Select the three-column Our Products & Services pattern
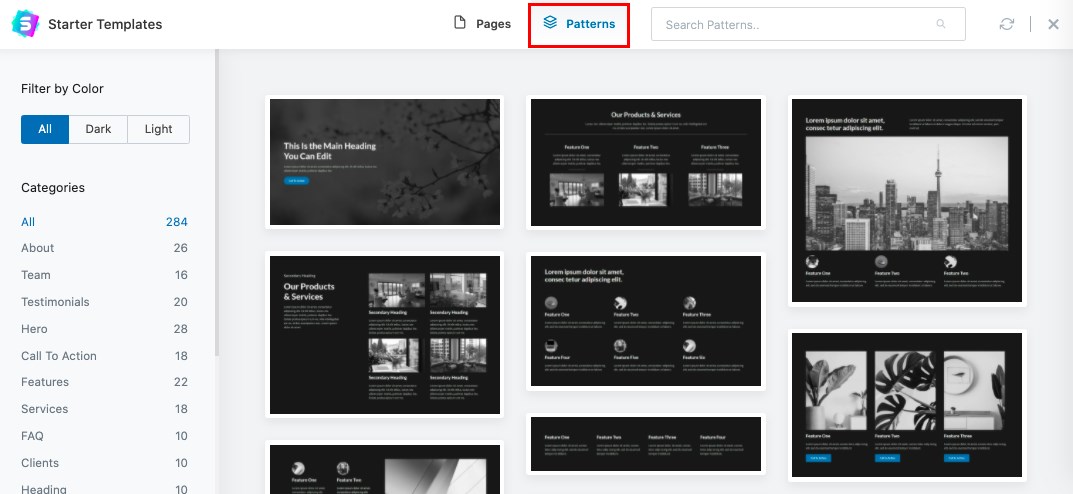 (645, 162)
